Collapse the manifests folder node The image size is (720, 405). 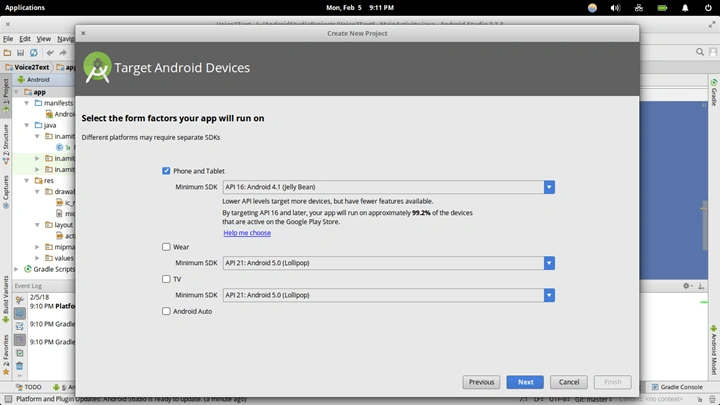click(27, 103)
